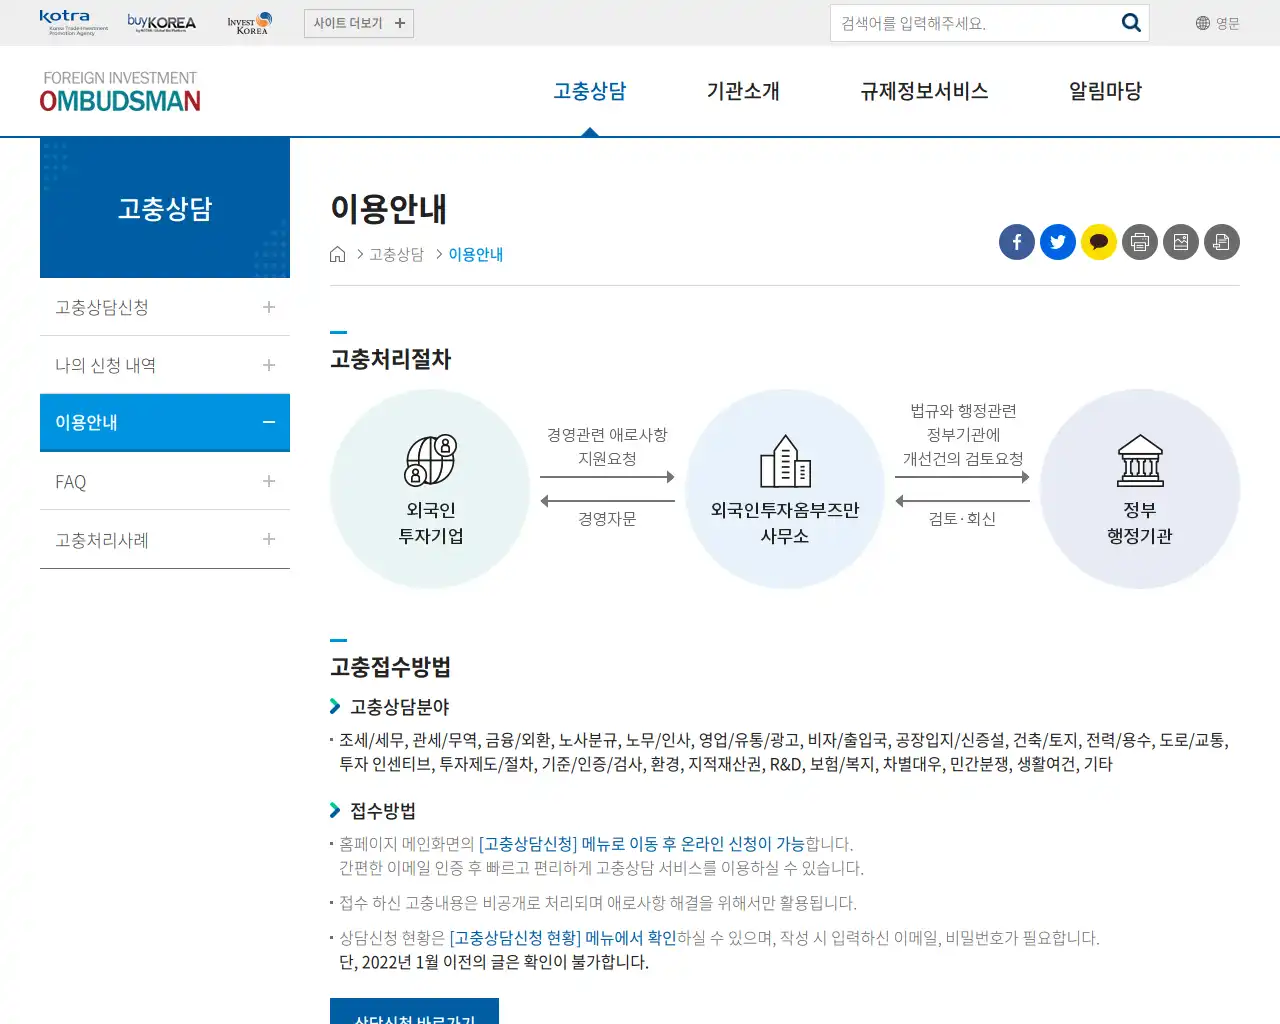Share via KakaoTalk
The image size is (1280, 1024).
coord(1098,242)
